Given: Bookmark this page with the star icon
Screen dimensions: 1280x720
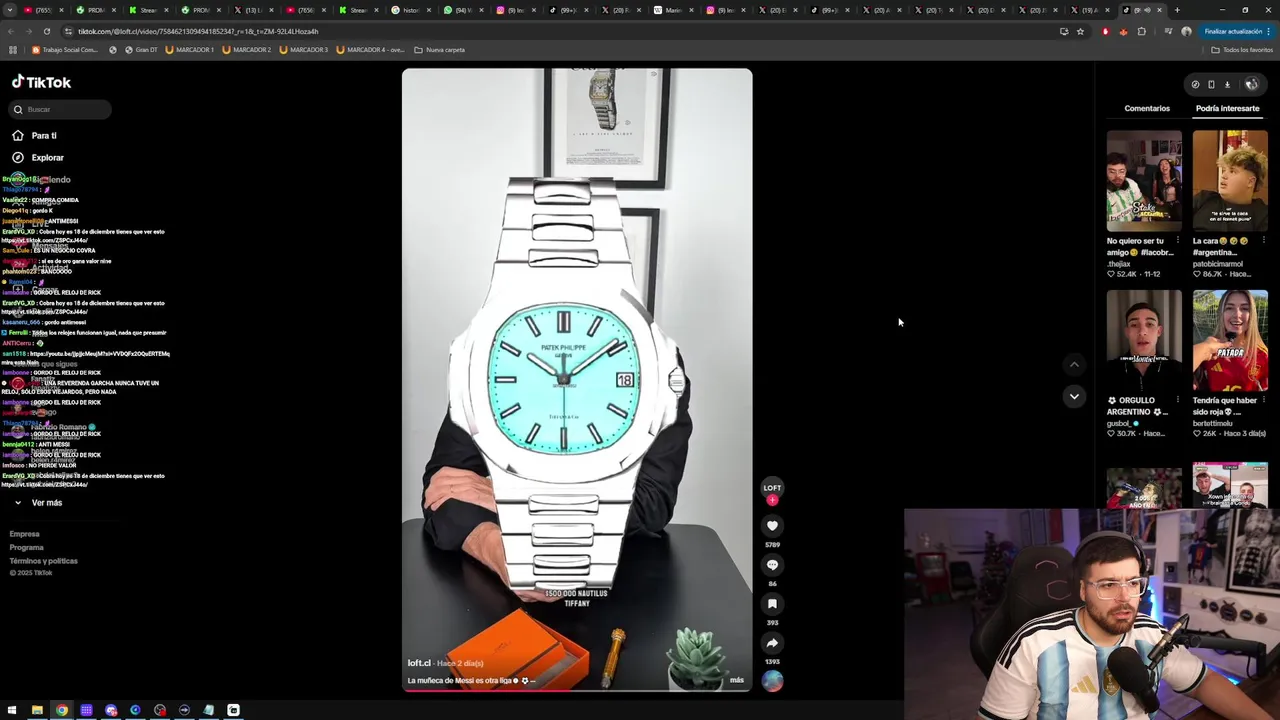Looking at the screenshot, I should (1080, 31).
